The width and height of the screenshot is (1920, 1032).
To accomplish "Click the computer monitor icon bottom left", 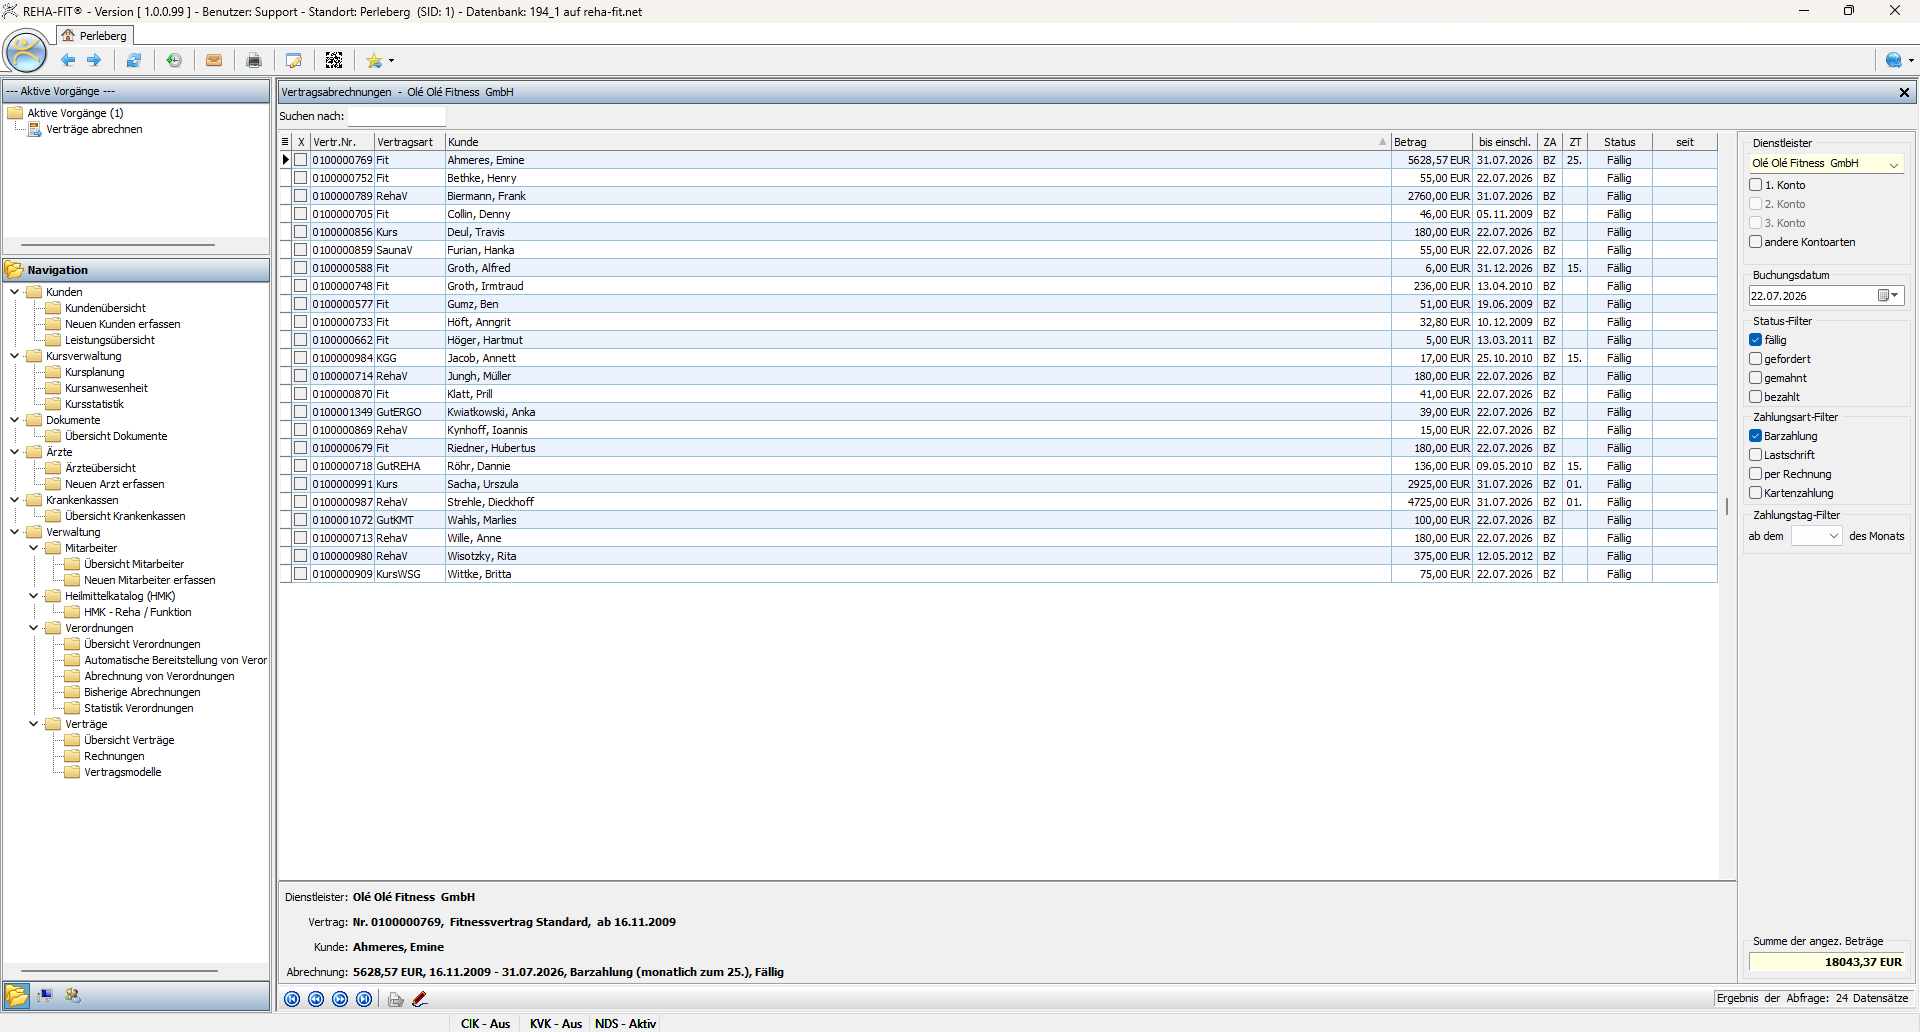I will [45, 995].
